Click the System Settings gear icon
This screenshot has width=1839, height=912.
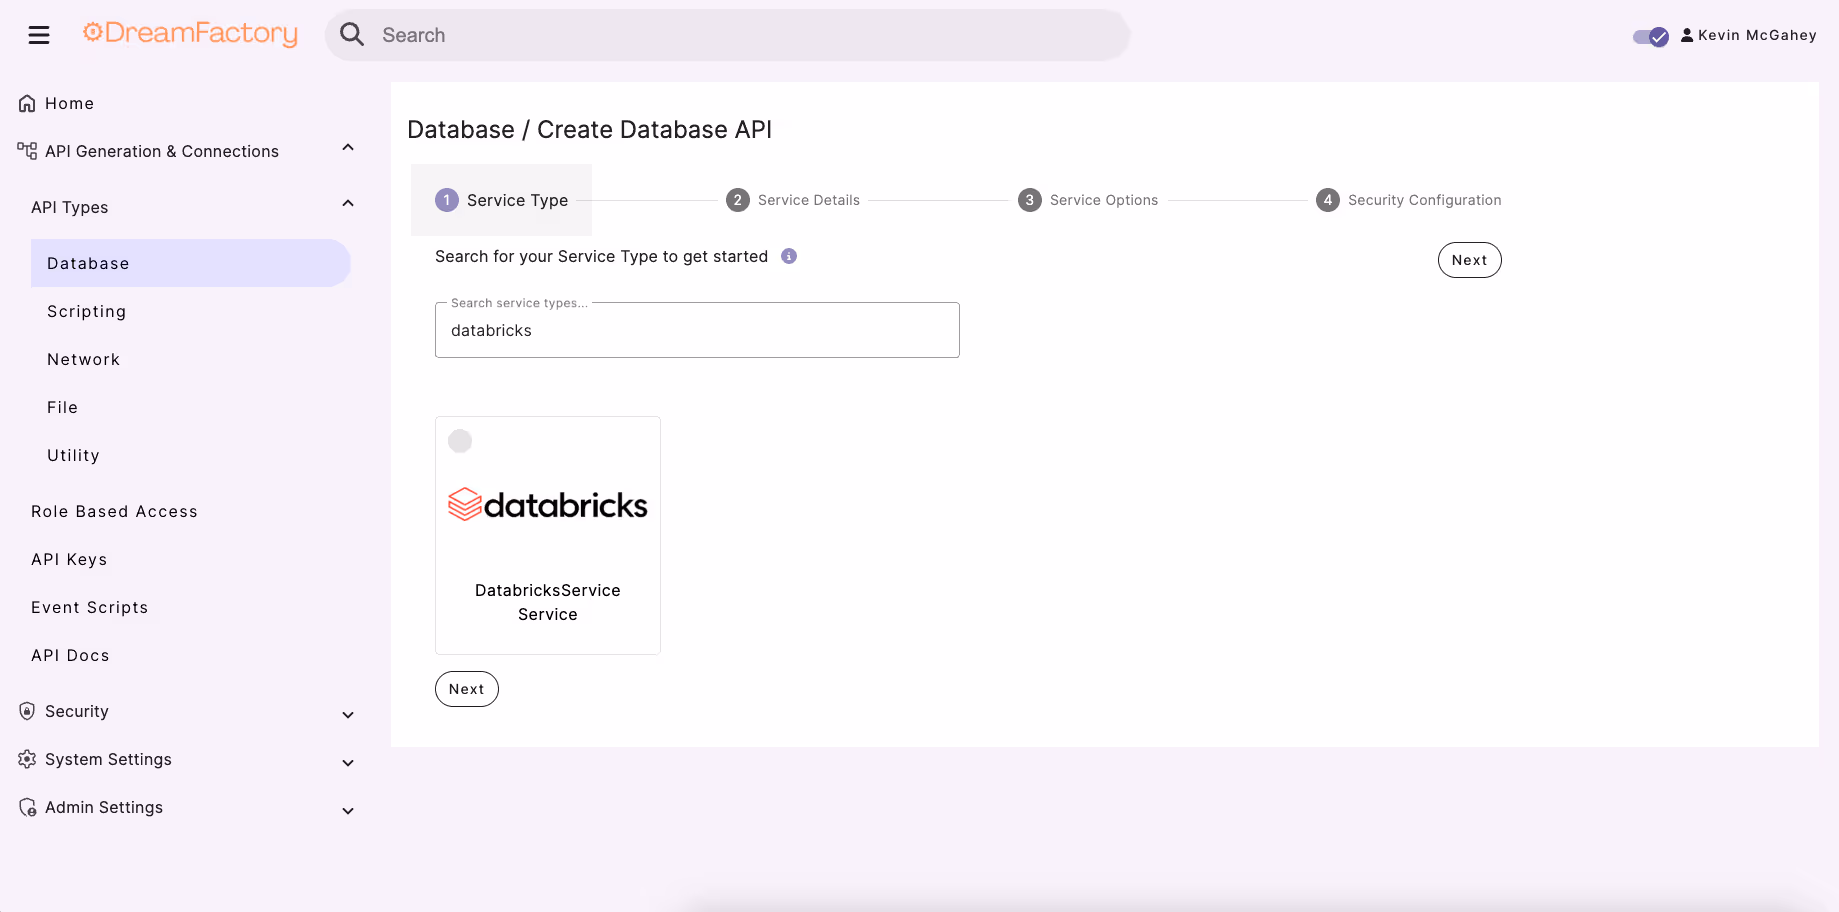click(x=27, y=759)
